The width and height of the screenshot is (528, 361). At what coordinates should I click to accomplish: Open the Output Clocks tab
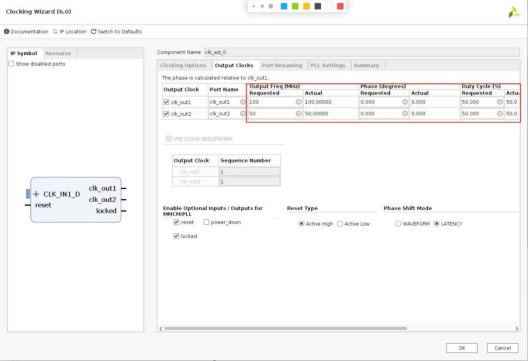click(234, 65)
